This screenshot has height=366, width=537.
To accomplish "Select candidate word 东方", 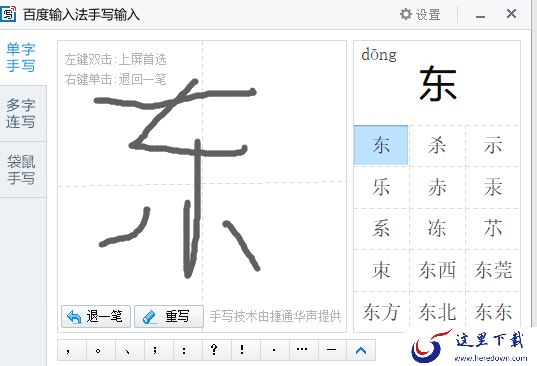I will coord(381,312).
